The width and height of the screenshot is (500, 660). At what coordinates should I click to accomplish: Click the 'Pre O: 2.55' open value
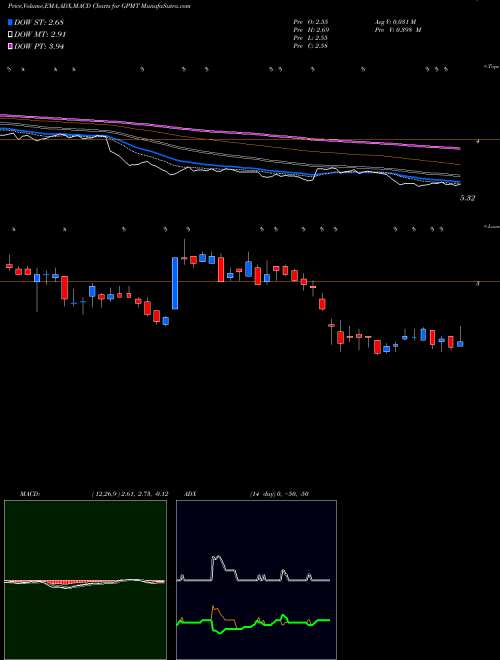pos(311,21)
